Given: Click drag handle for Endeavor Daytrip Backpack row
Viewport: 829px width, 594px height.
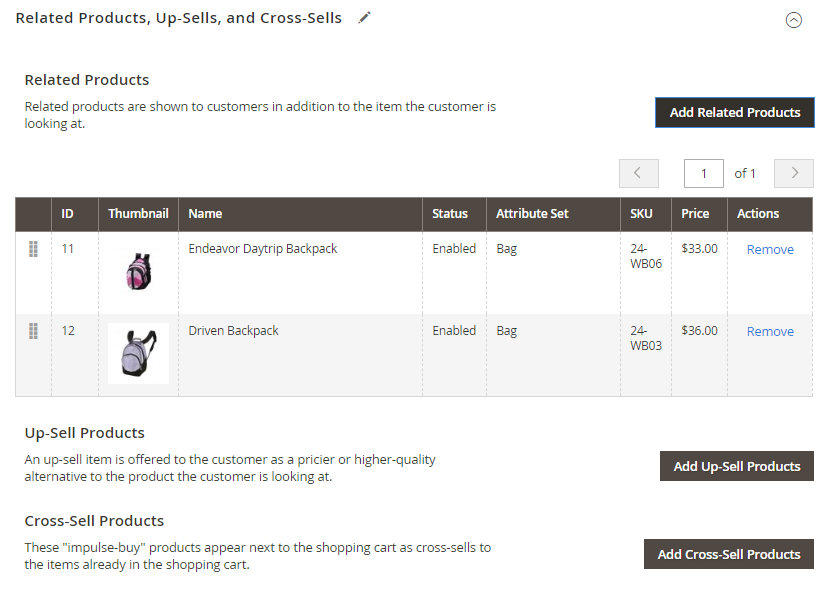Looking at the screenshot, I should coord(33,249).
